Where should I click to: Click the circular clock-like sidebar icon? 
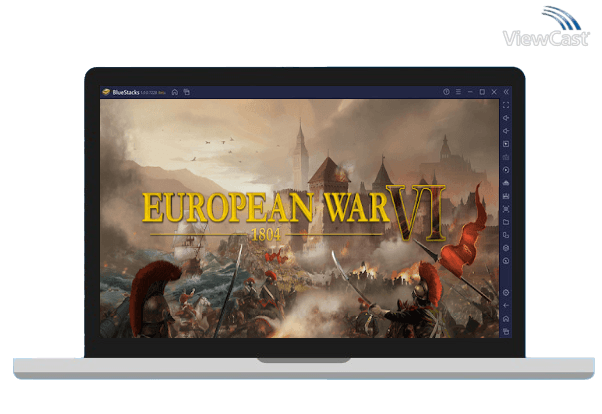coord(506,261)
